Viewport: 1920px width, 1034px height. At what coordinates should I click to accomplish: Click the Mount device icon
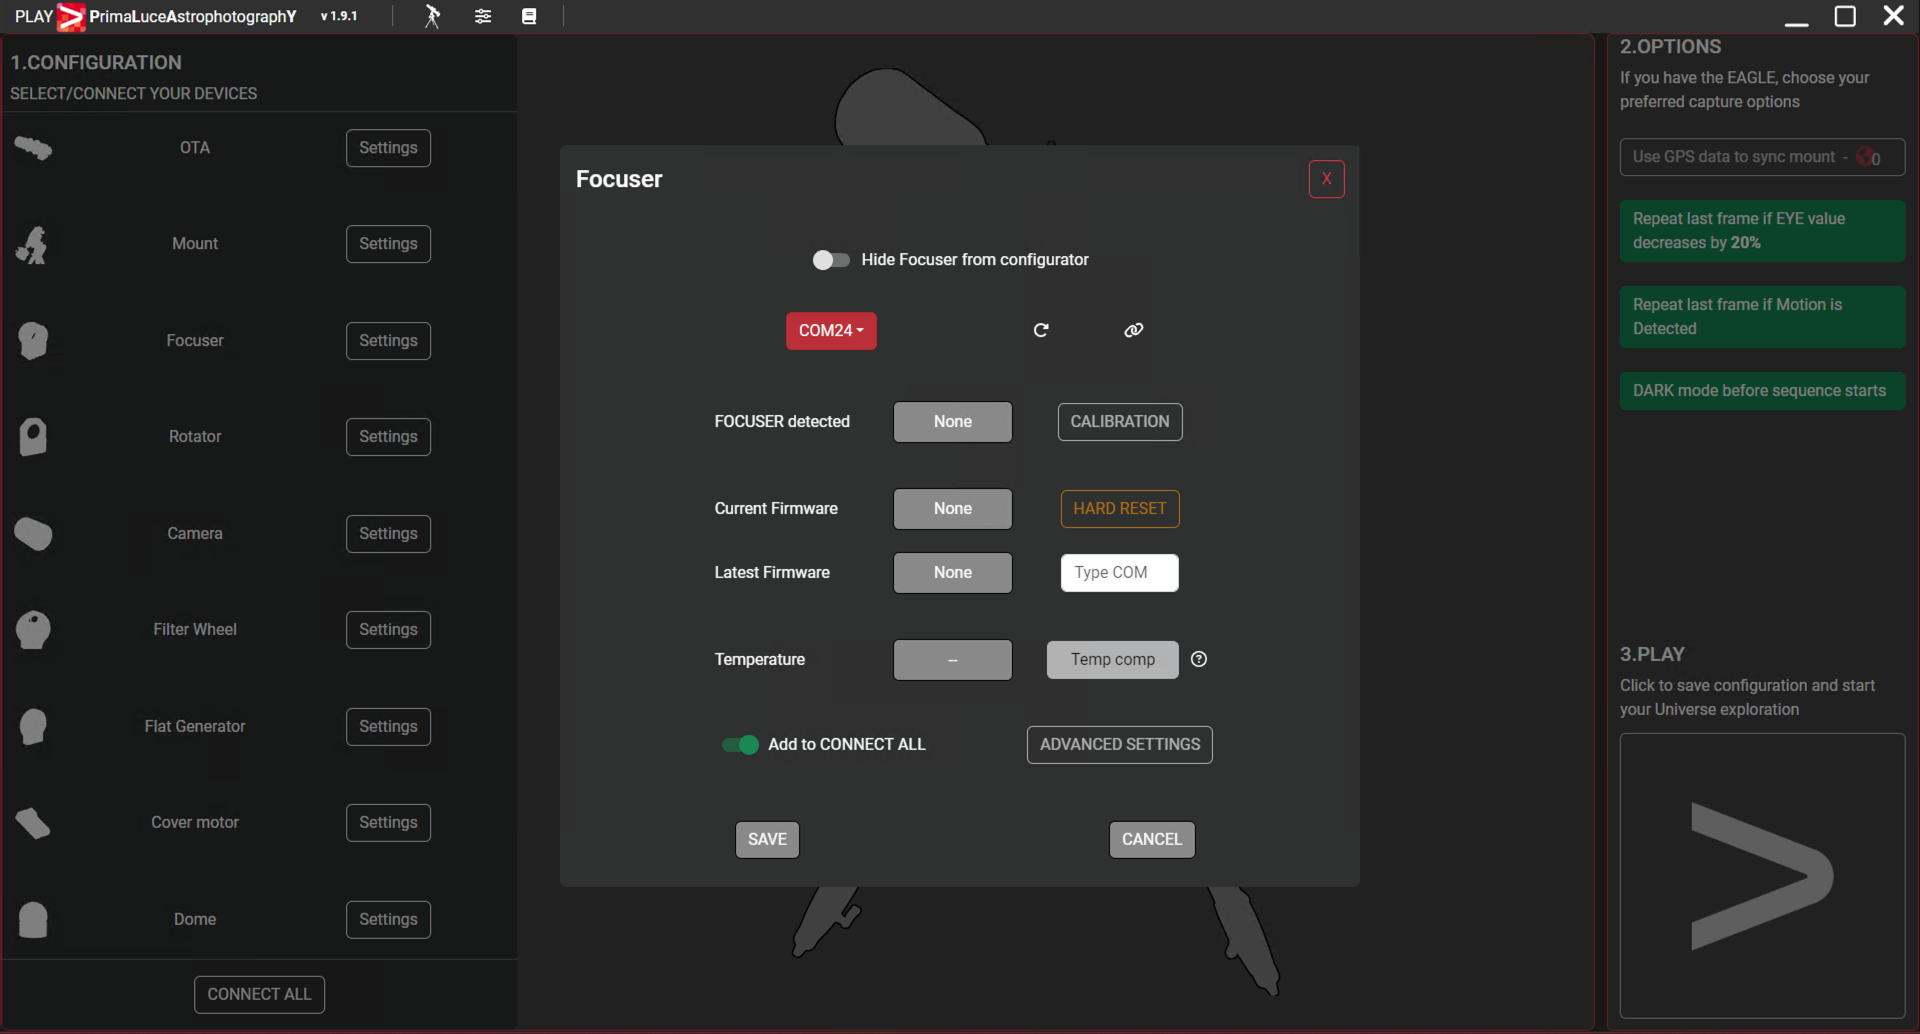(33, 244)
